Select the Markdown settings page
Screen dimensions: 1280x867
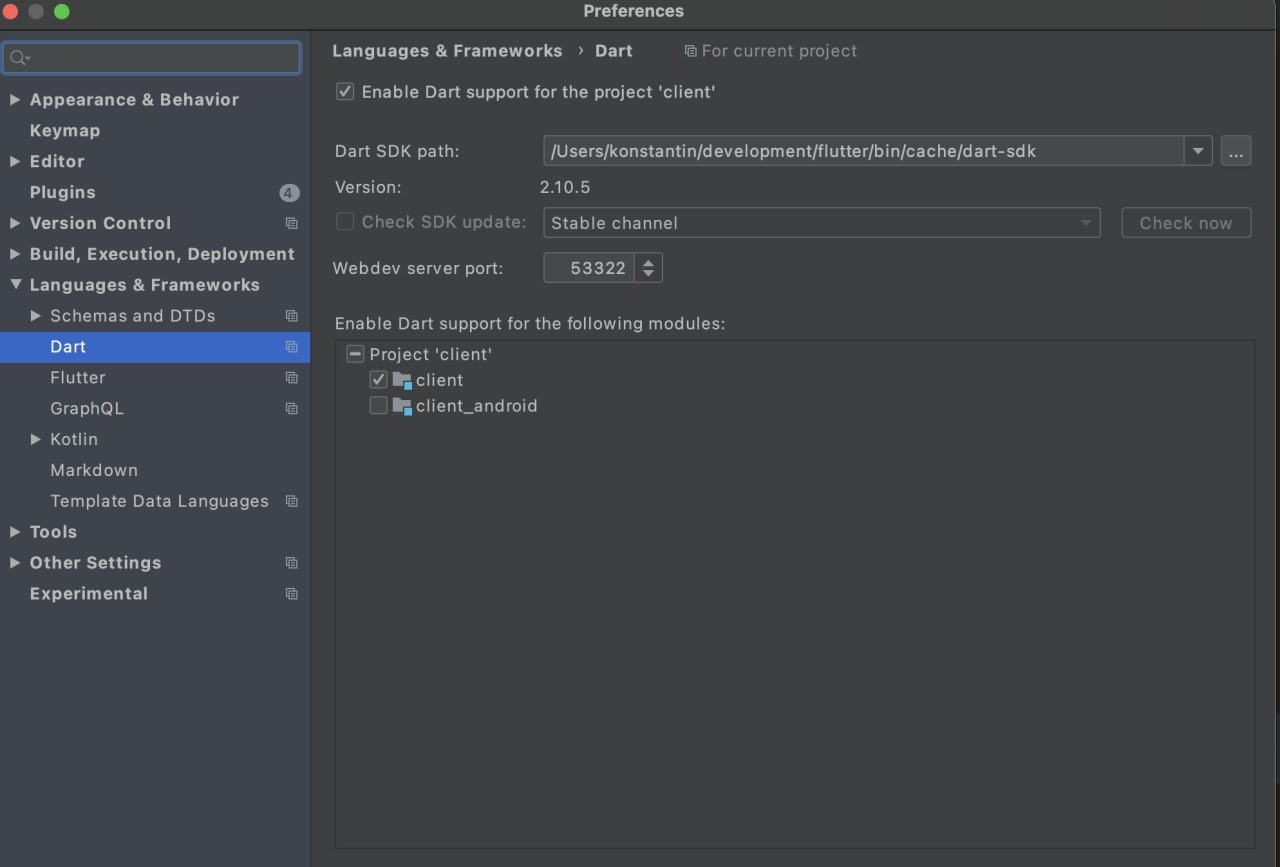[x=94, y=470]
